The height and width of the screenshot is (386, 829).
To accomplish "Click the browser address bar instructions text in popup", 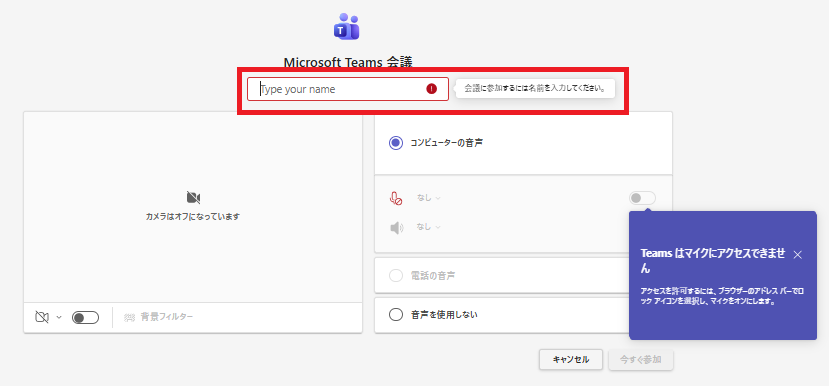I will tap(721, 297).
